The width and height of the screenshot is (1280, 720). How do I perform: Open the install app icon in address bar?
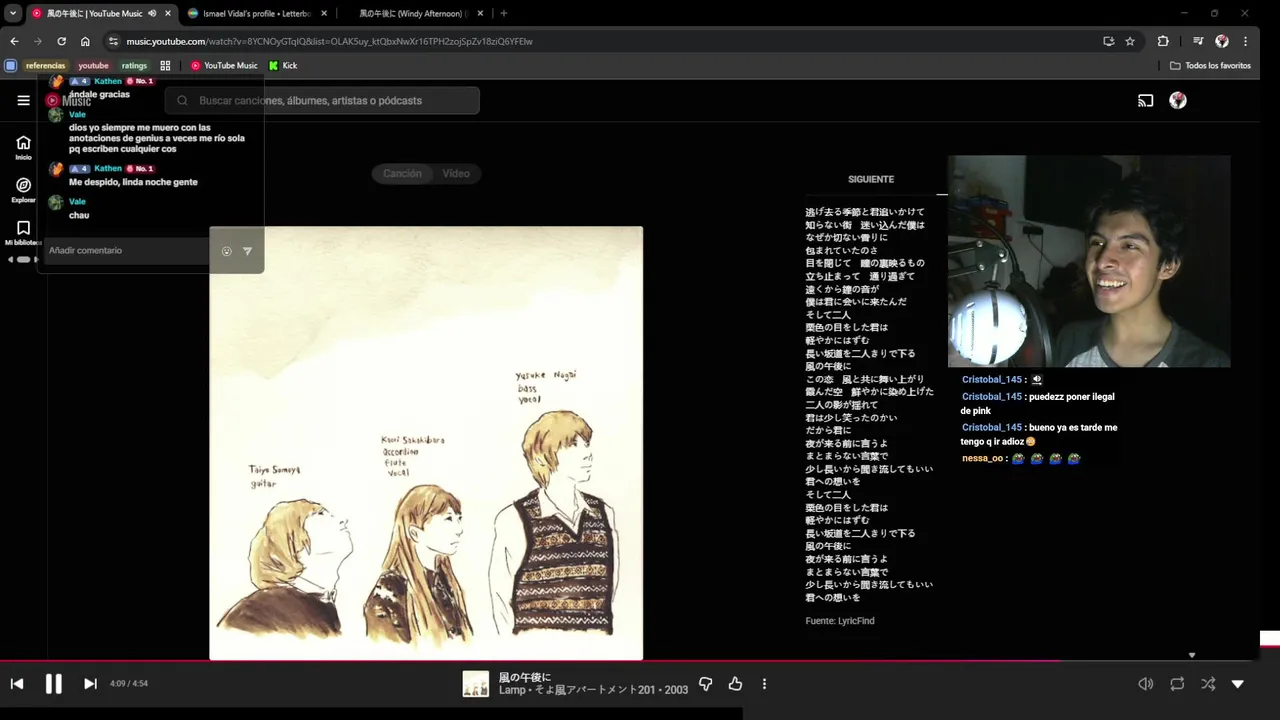click(x=1108, y=41)
